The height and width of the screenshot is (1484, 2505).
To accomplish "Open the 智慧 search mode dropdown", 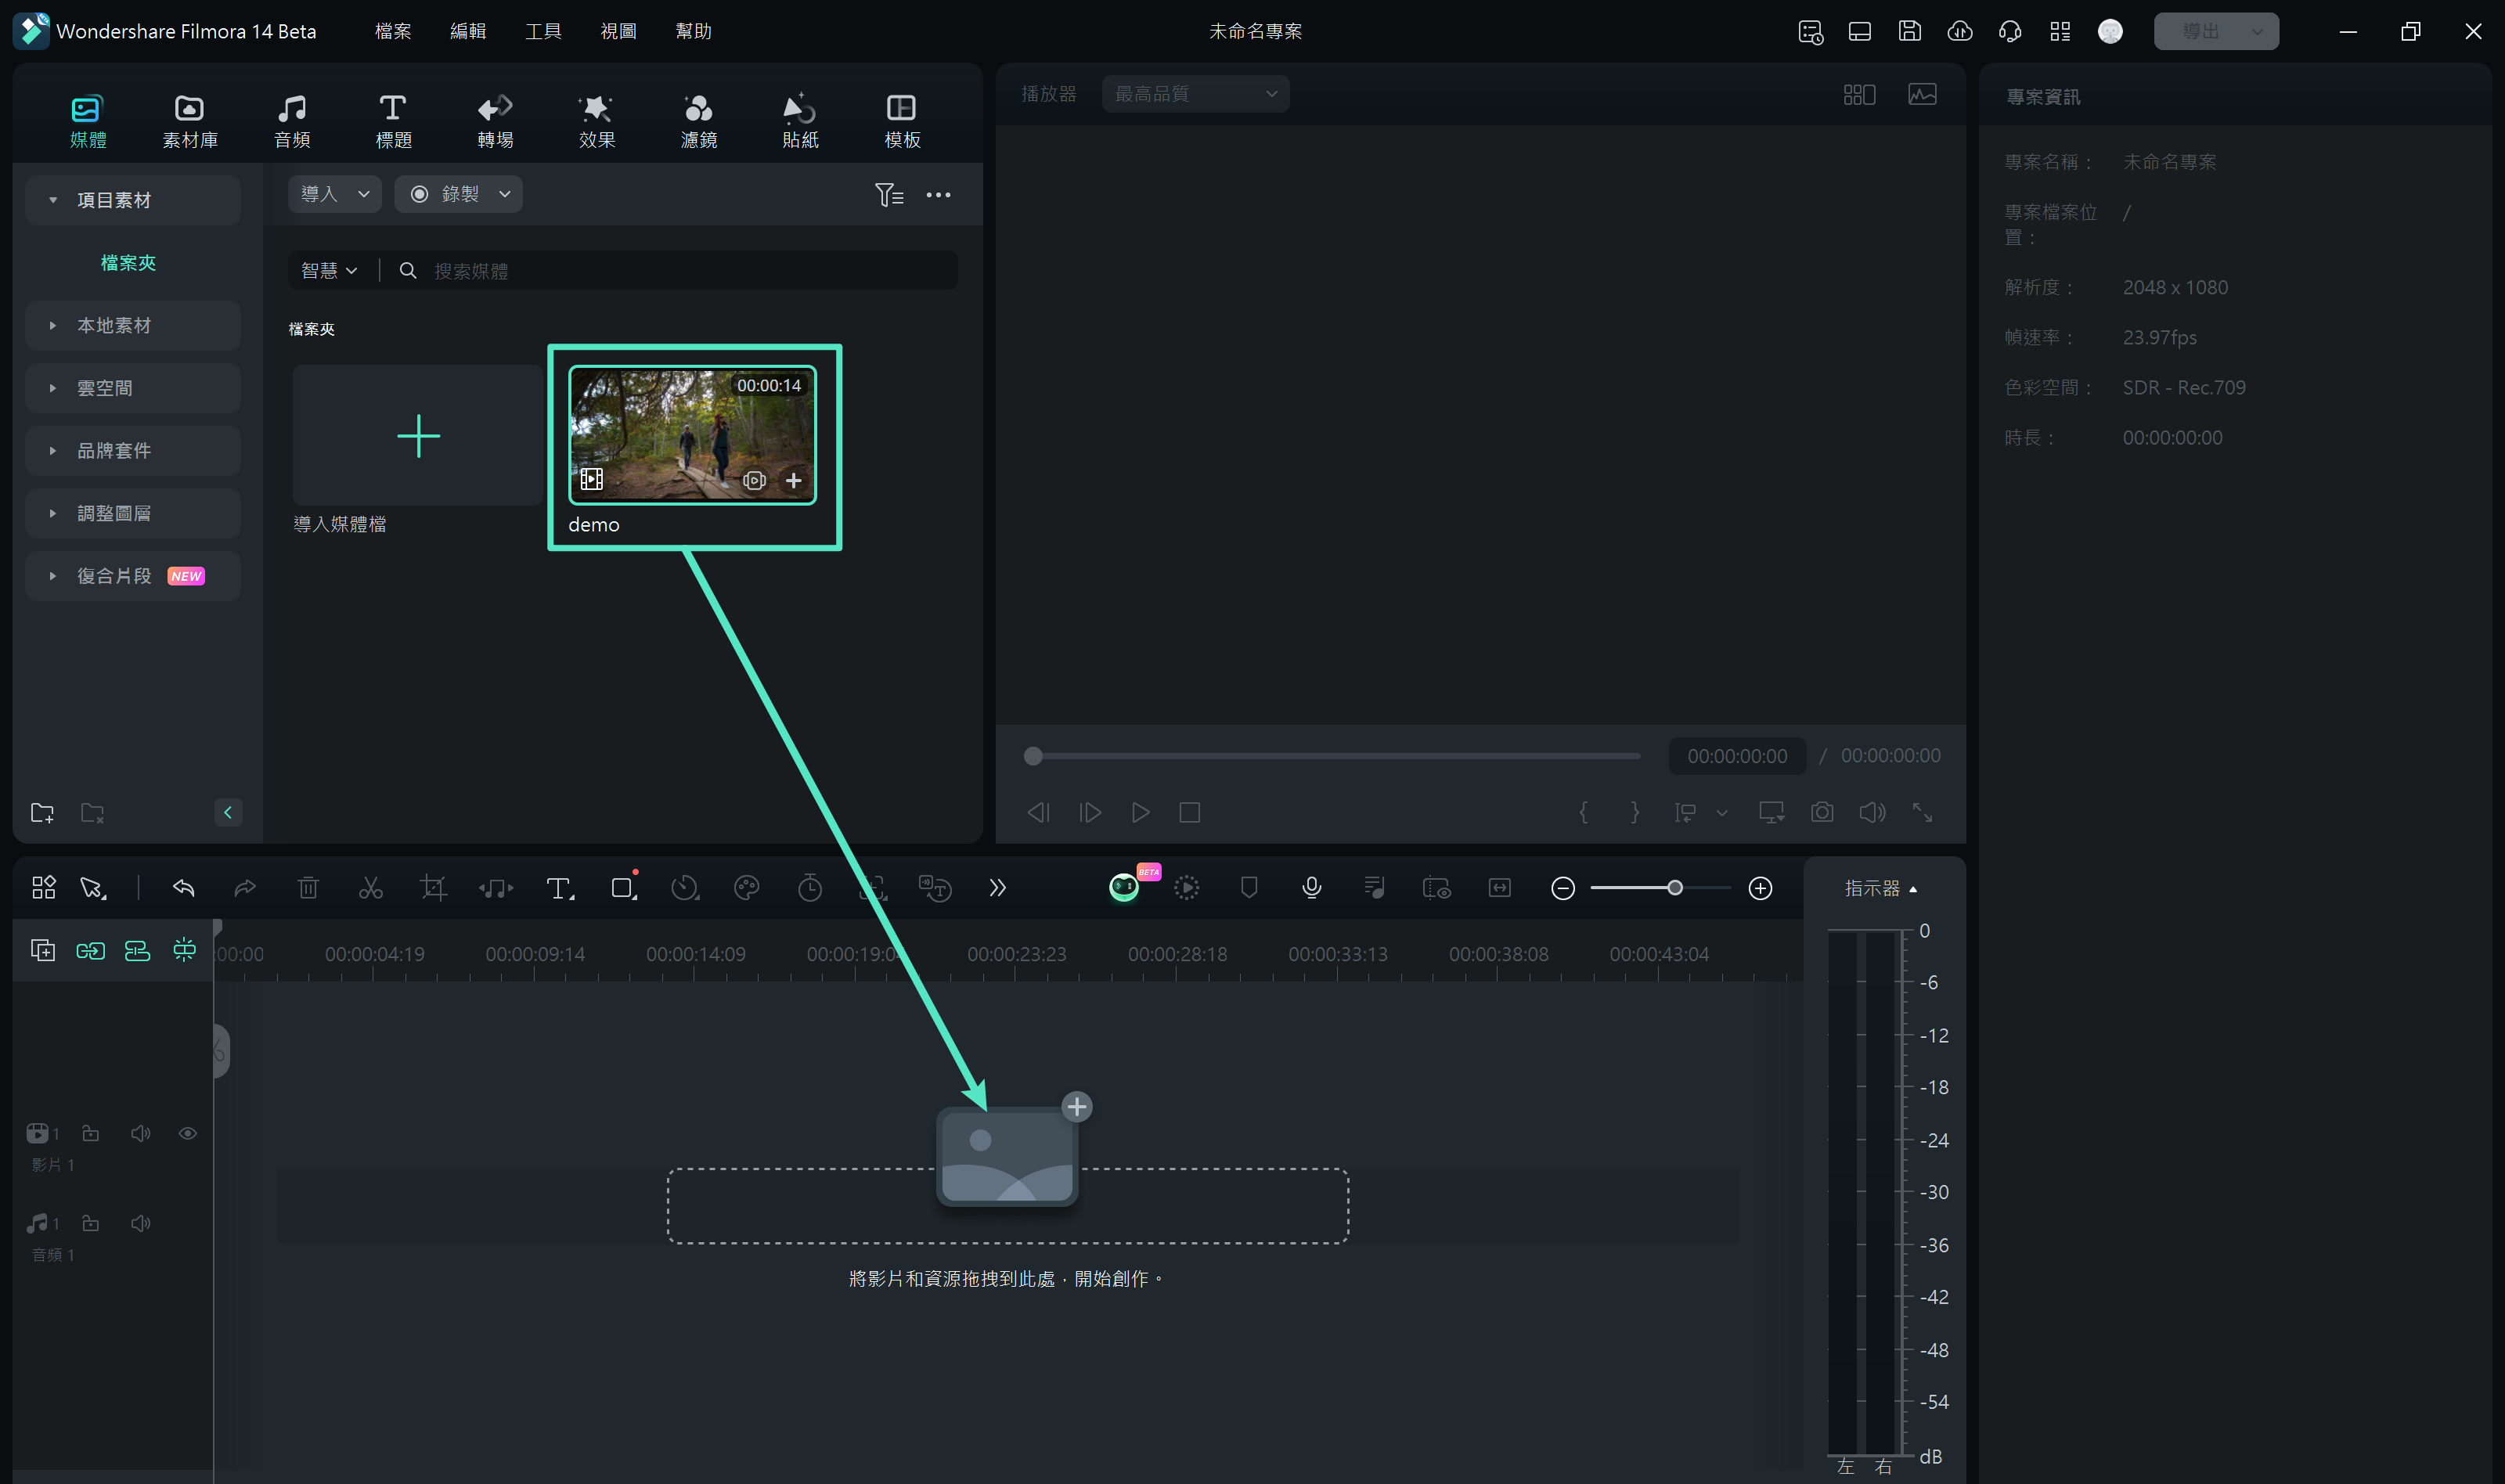I will [329, 270].
